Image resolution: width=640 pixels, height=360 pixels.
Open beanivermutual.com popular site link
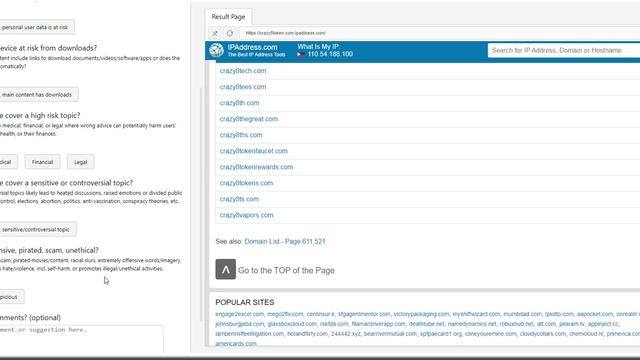point(390,333)
